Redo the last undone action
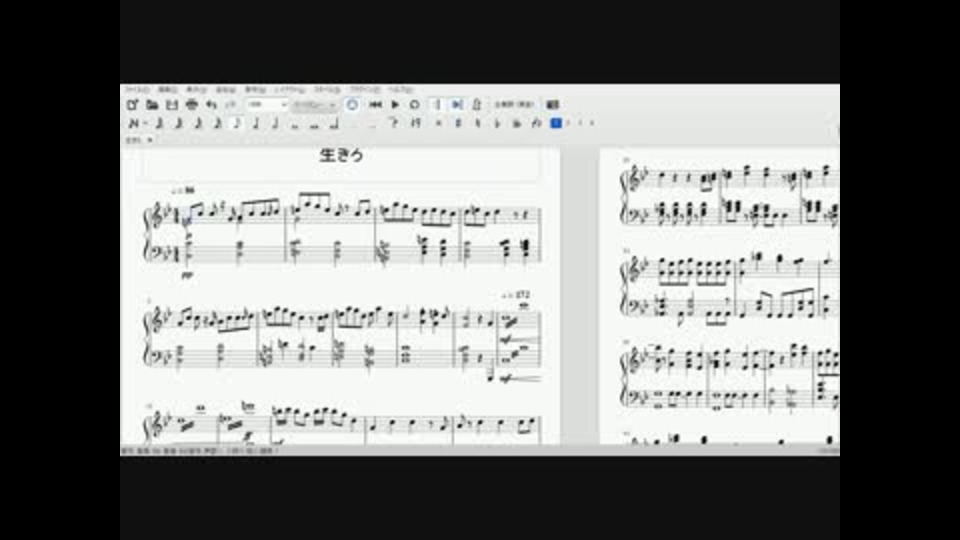Screen dimensions: 960x540 230,105
